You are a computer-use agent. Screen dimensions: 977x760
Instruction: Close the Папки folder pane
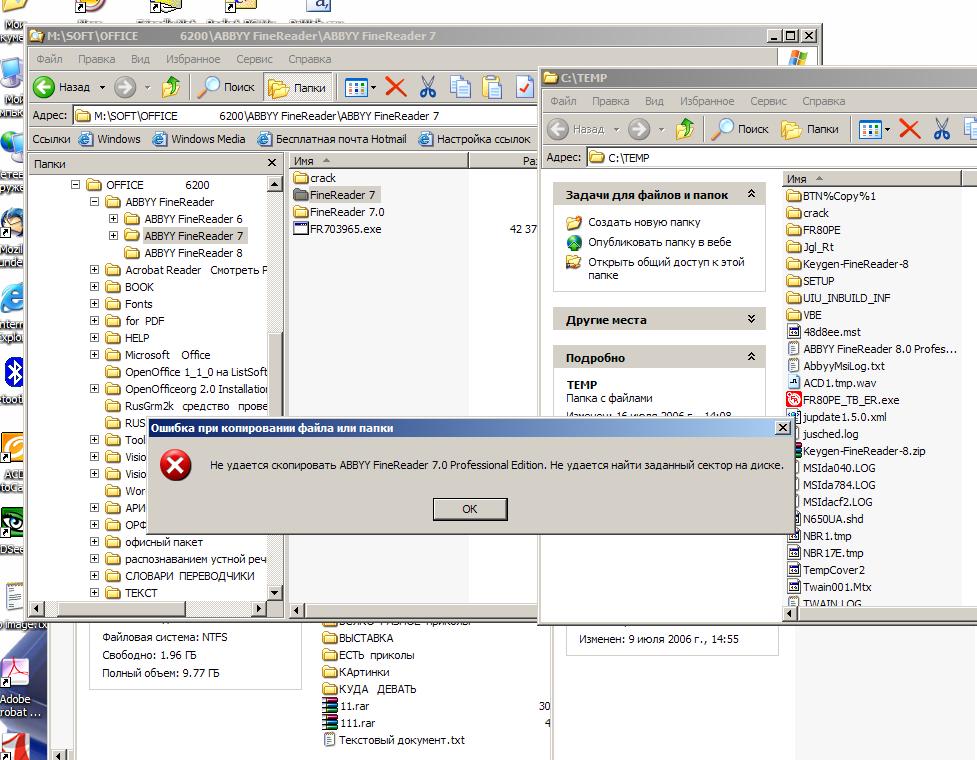click(x=272, y=163)
